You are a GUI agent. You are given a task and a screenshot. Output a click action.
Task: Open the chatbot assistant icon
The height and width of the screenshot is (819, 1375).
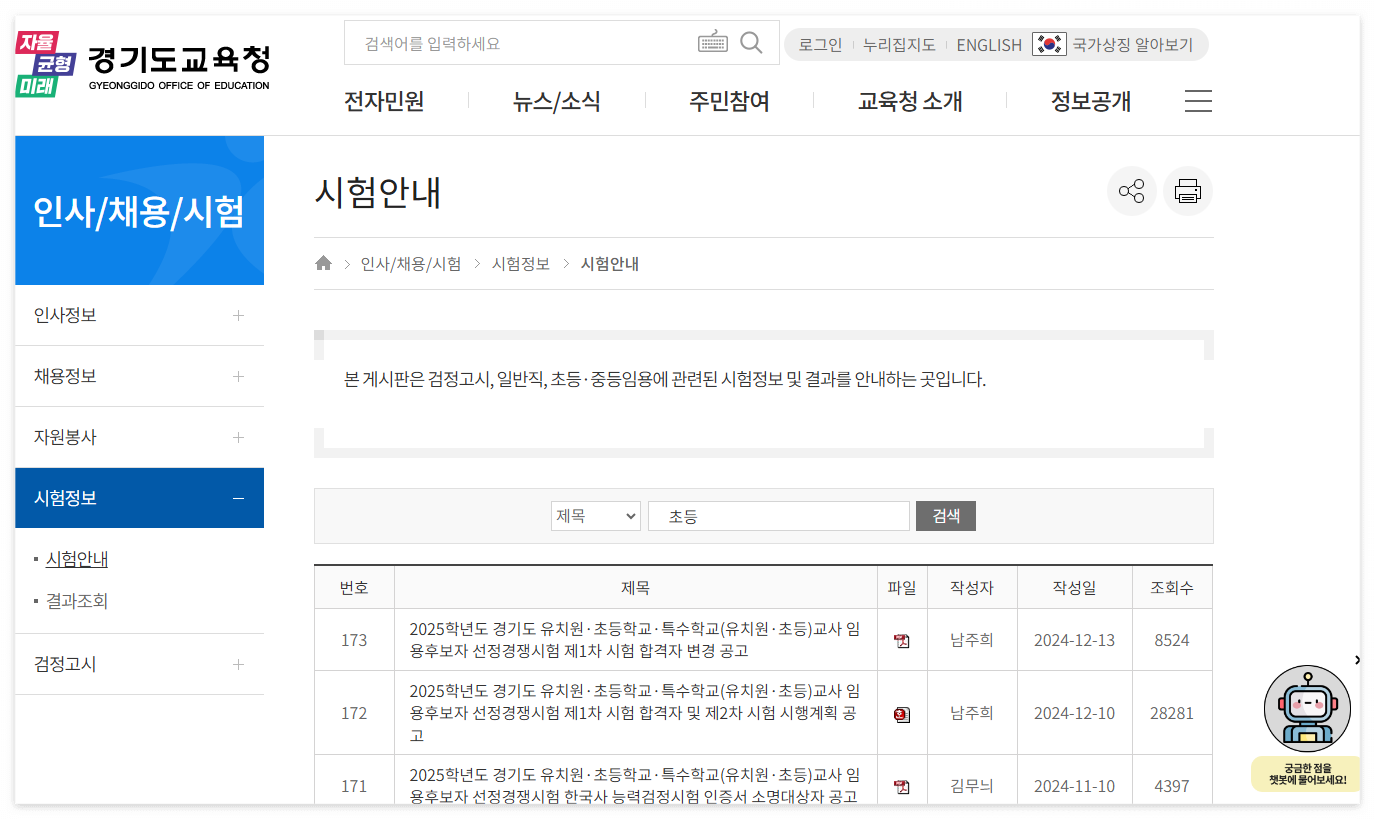coord(1305,707)
